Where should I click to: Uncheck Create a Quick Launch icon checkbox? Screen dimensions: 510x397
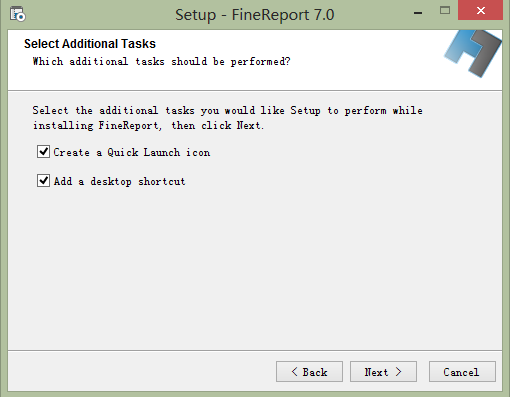[x=43, y=152]
